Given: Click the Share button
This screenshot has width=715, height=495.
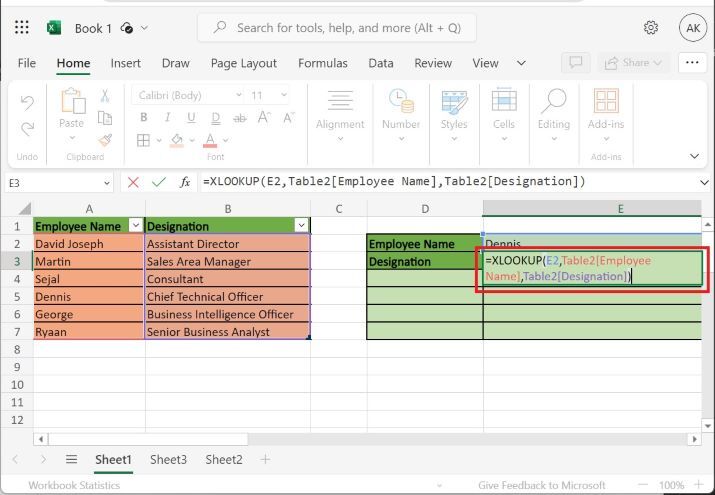Looking at the screenshot, I should 632,63.
